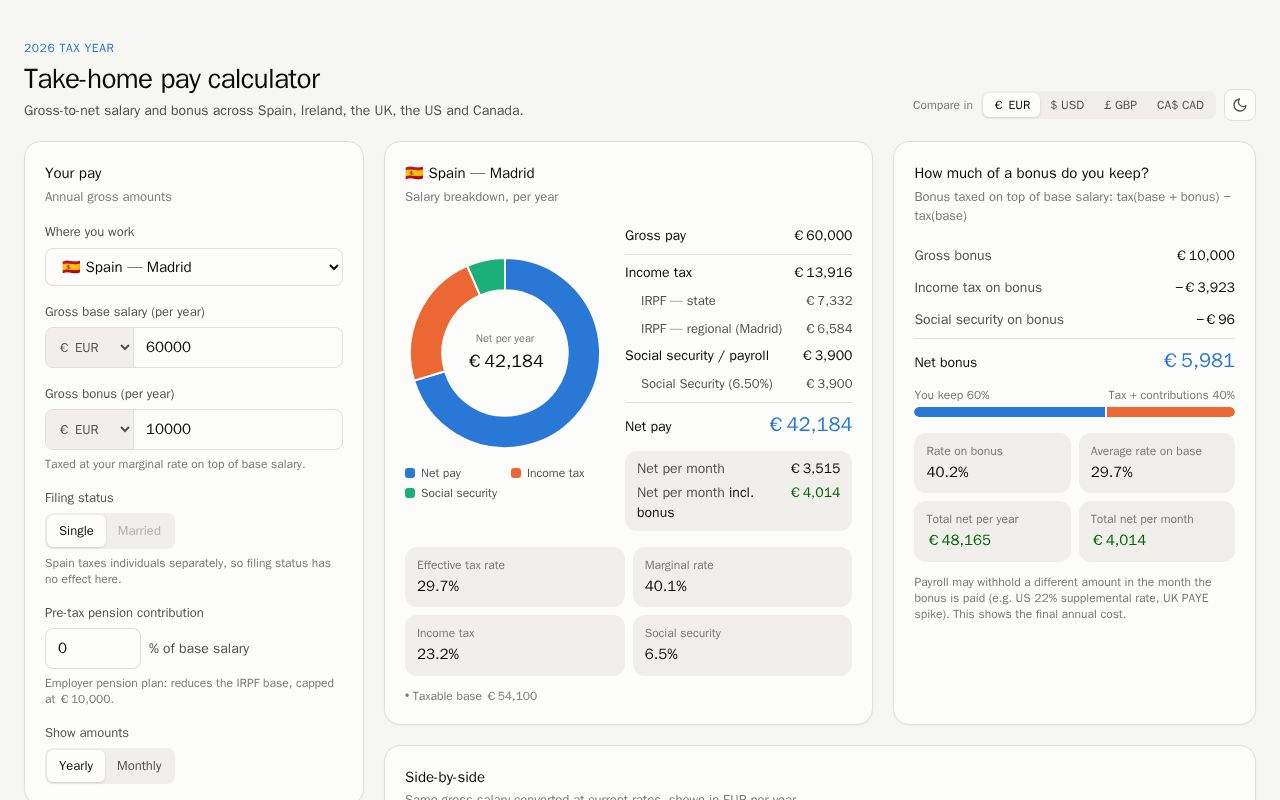Click the Social security 6.5% tile
The width and height of the screenshot is (1280, 800).
pyautogui.click(x=742, y=645)
